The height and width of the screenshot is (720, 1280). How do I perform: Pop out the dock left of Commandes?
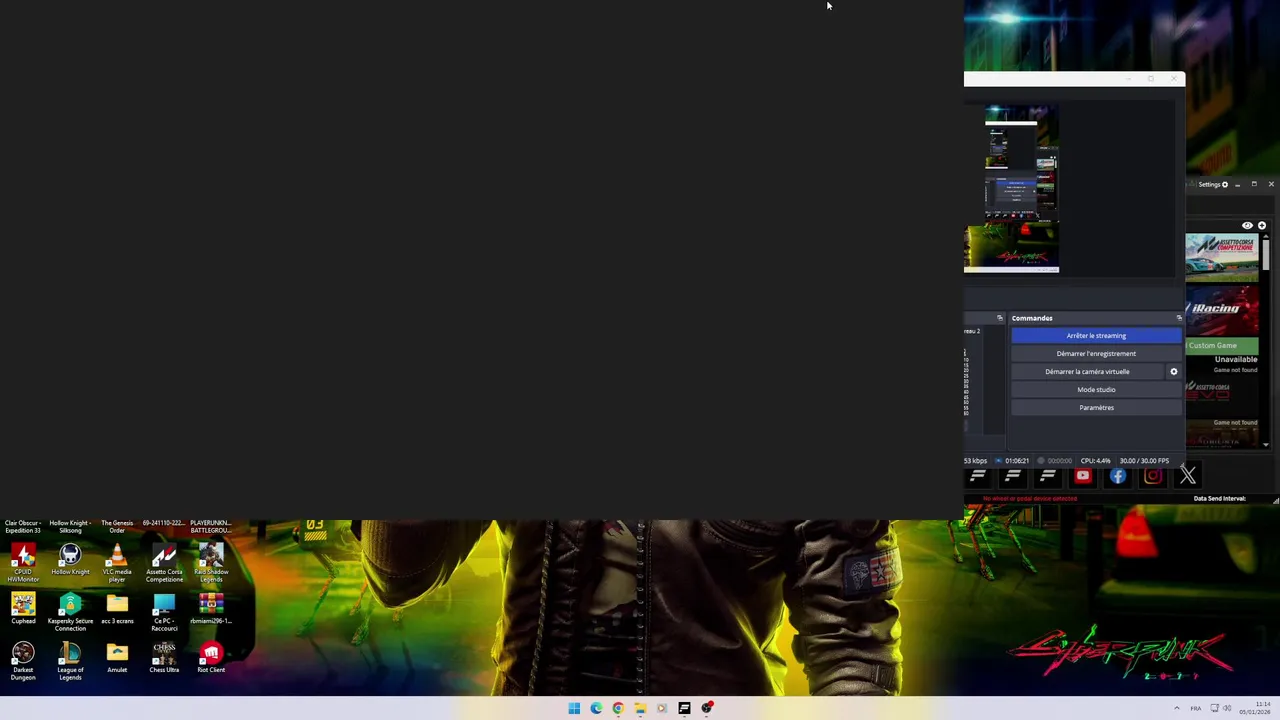click(x=999, y=318)
